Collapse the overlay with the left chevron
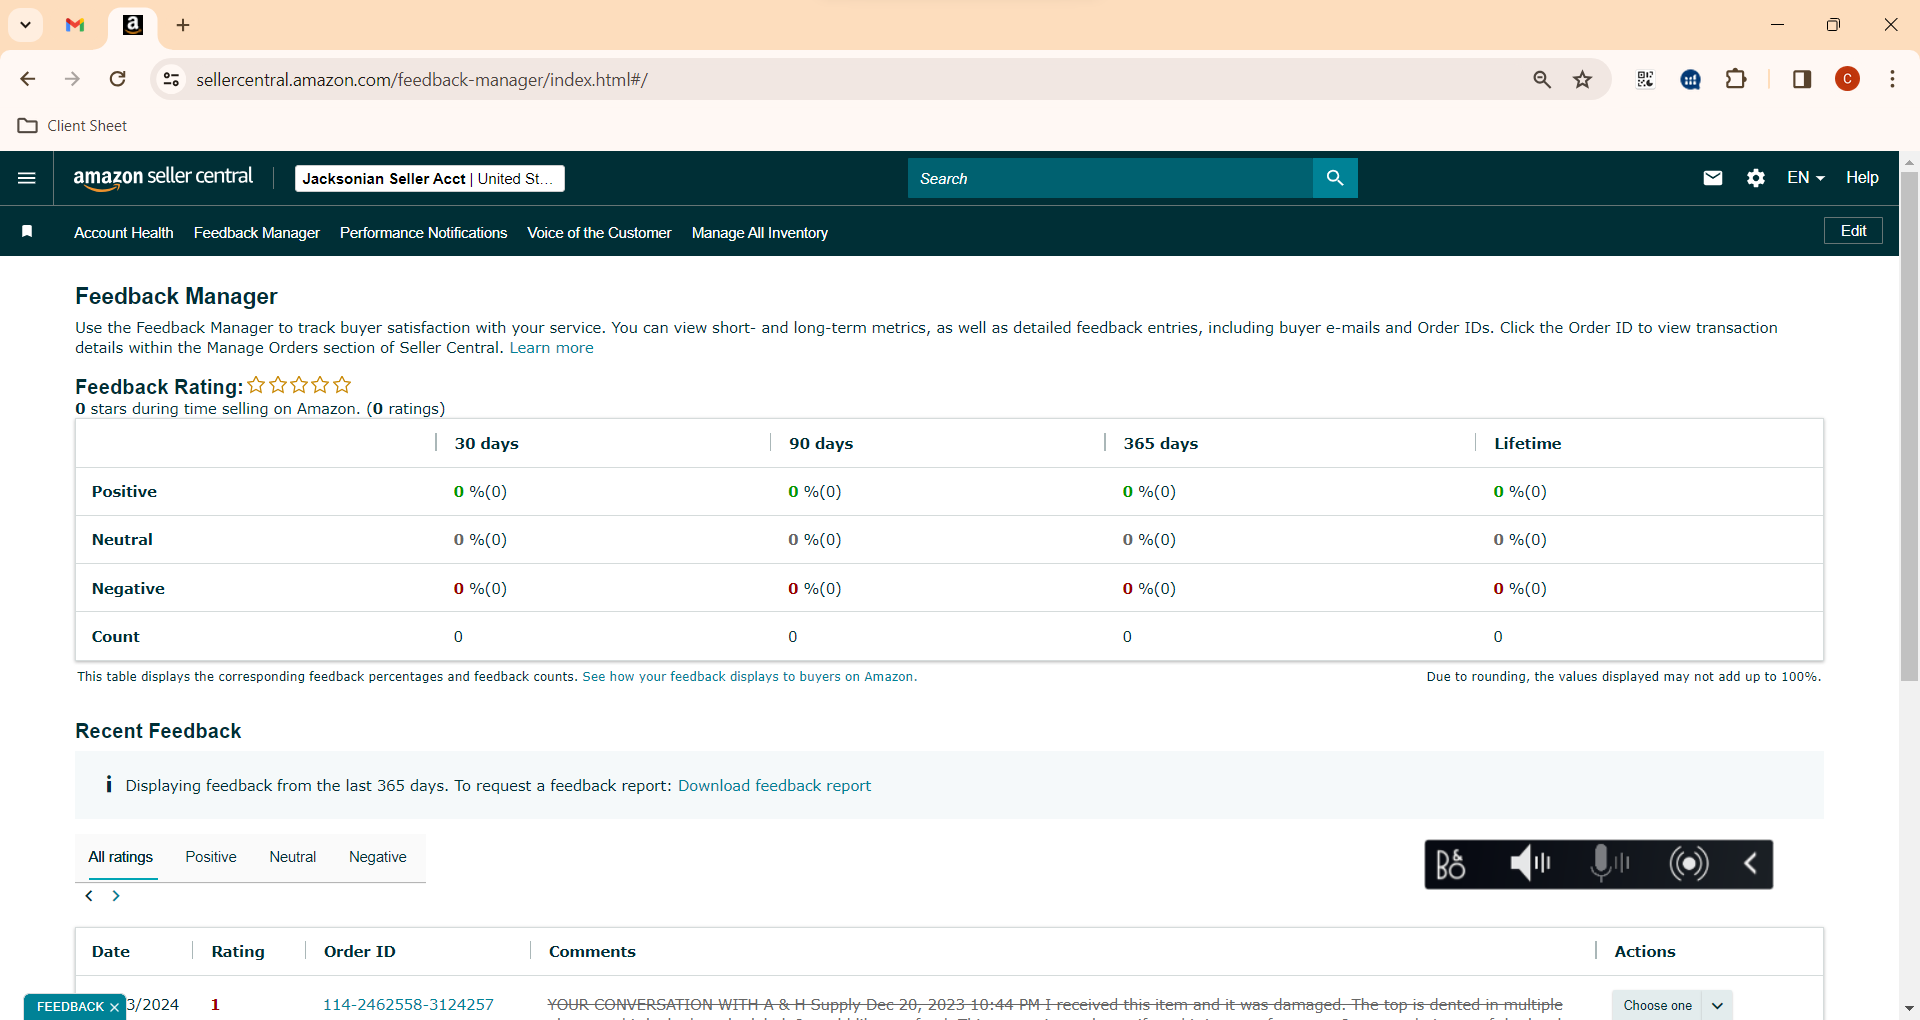Image resolution: width=1920 pixels, height=1020 pixels. click(1751, 864)
